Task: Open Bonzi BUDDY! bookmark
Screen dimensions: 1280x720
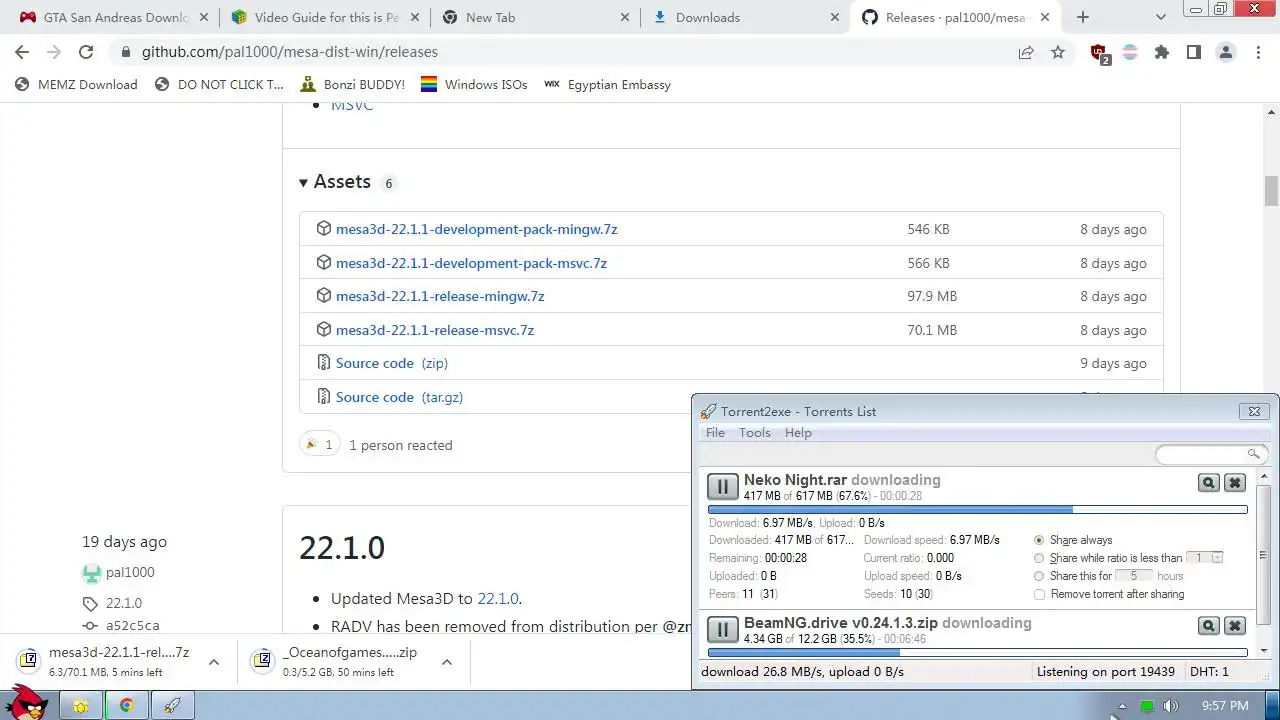Action: pyautogui.click(x=352, y=85)
